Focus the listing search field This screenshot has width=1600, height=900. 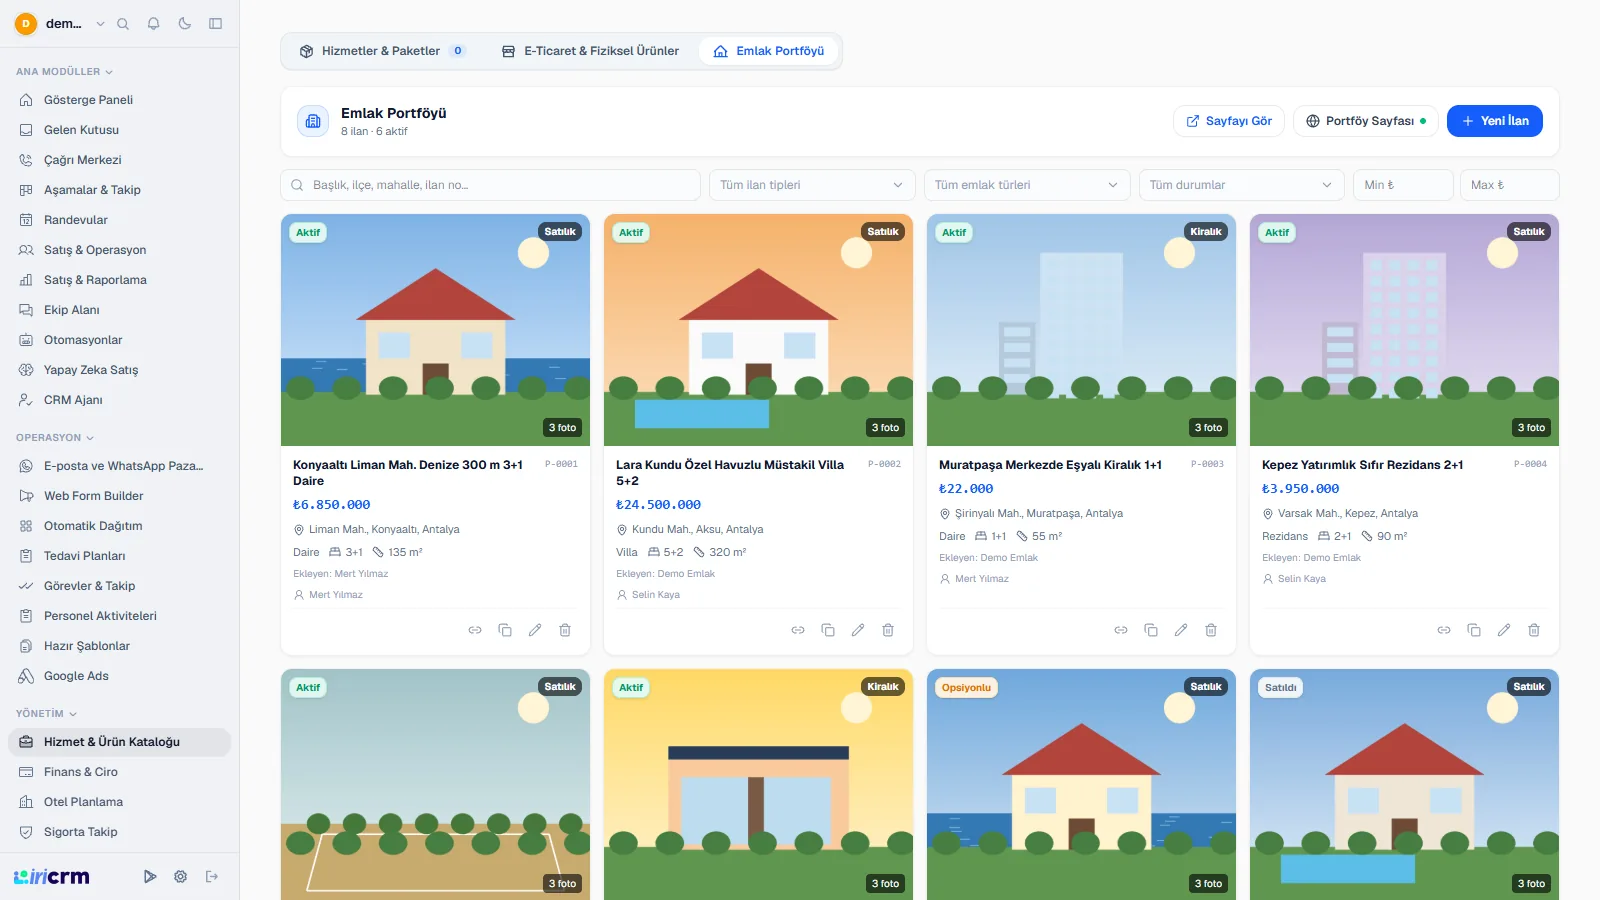coord(491,185)
